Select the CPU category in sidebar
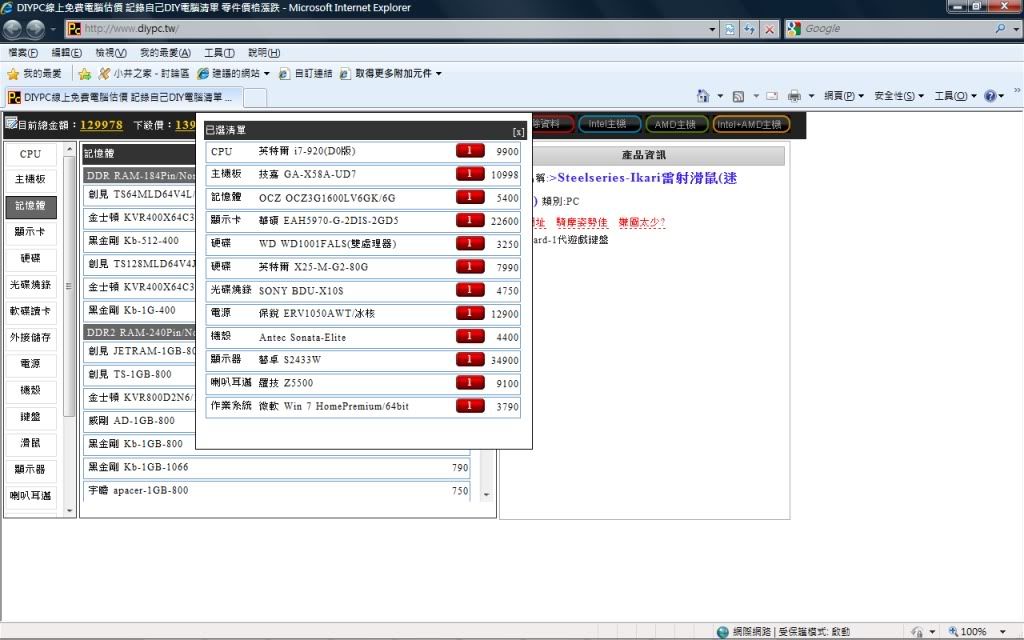 (31, 154)
